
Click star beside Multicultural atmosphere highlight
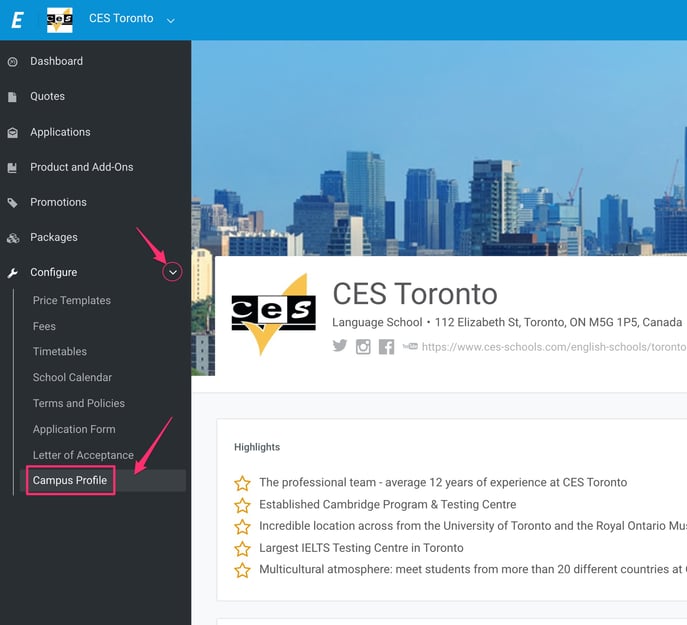pos(242,570)
